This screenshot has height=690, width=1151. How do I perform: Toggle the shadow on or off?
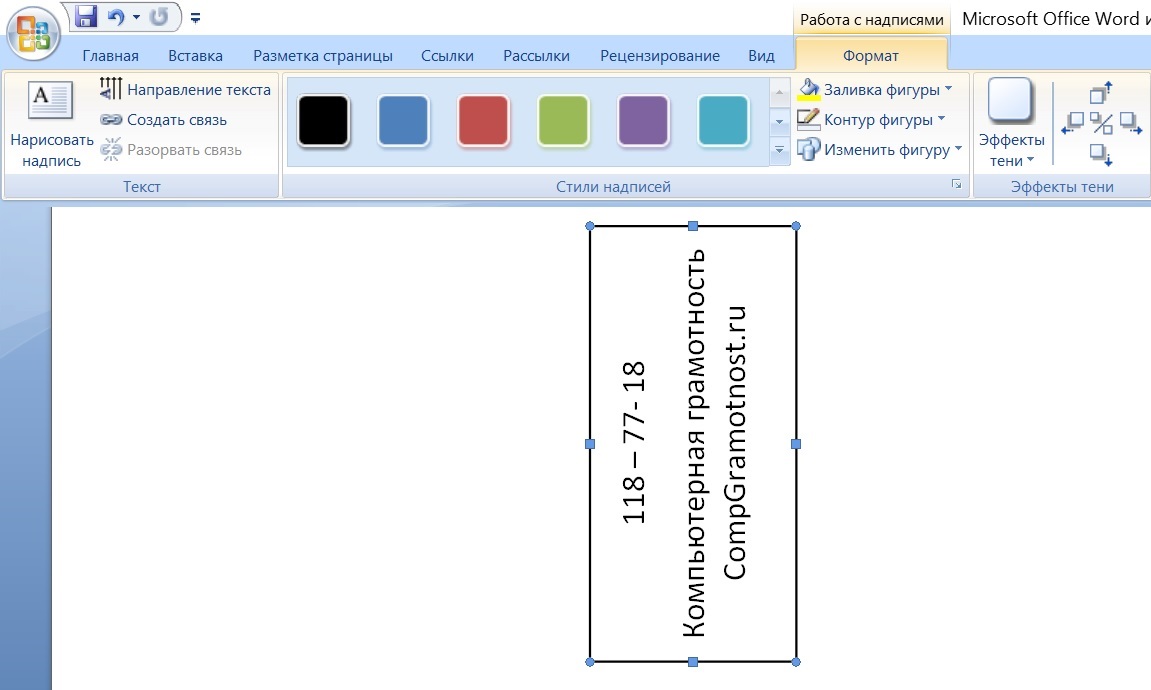click(1101, 123)
